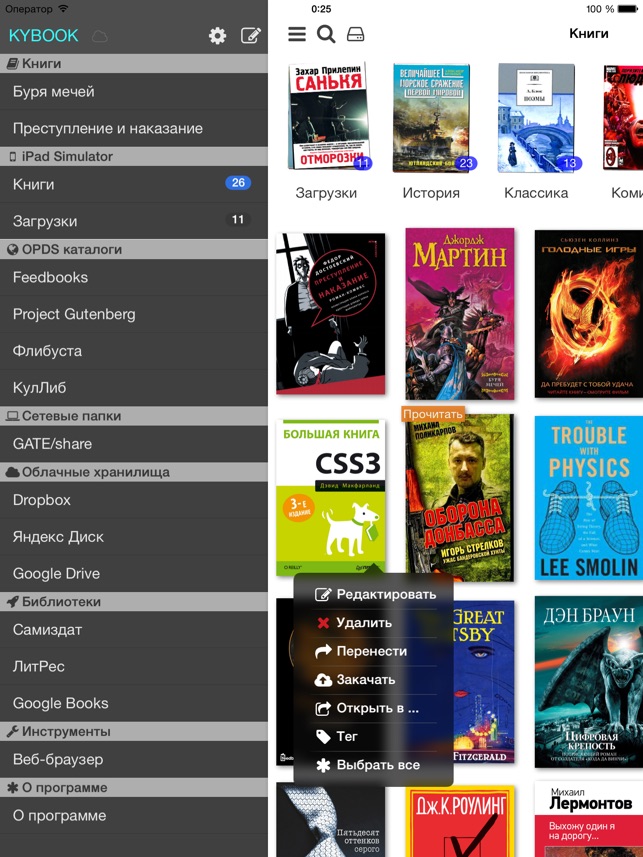Tap the storage drive icon in toolbar
The height and width of the screenshot is (857, 643).
point(355,34)
